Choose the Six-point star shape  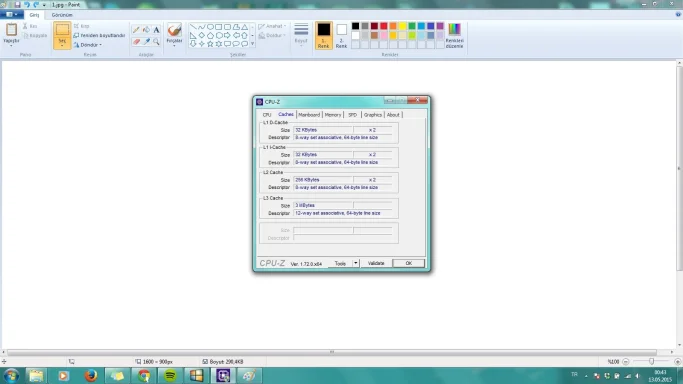click(x=219, y=44)
